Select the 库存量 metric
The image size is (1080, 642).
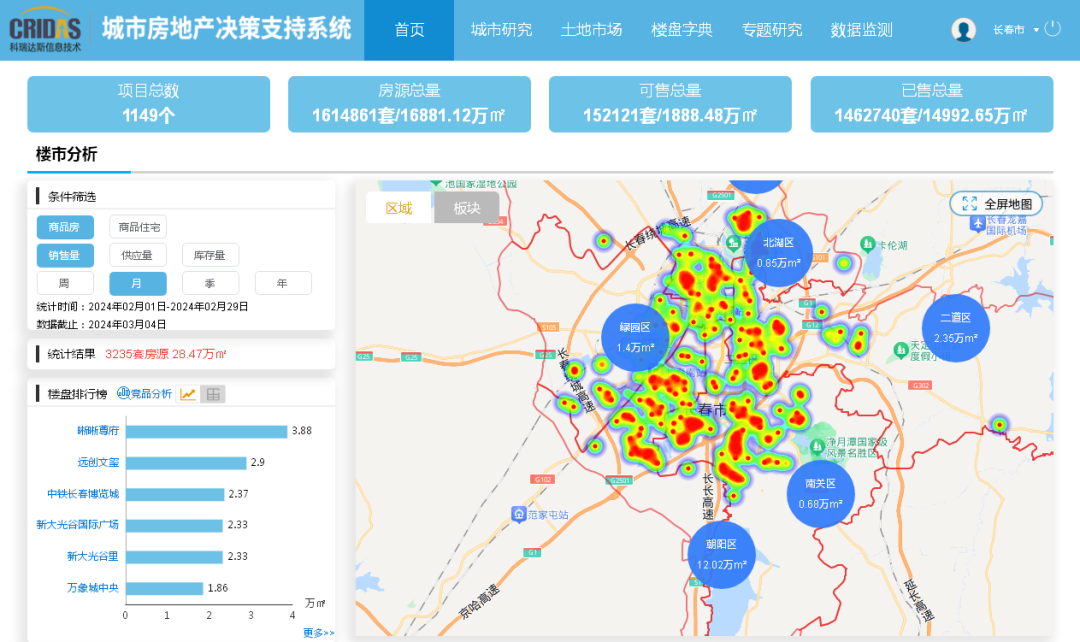[x=210, y=255]
